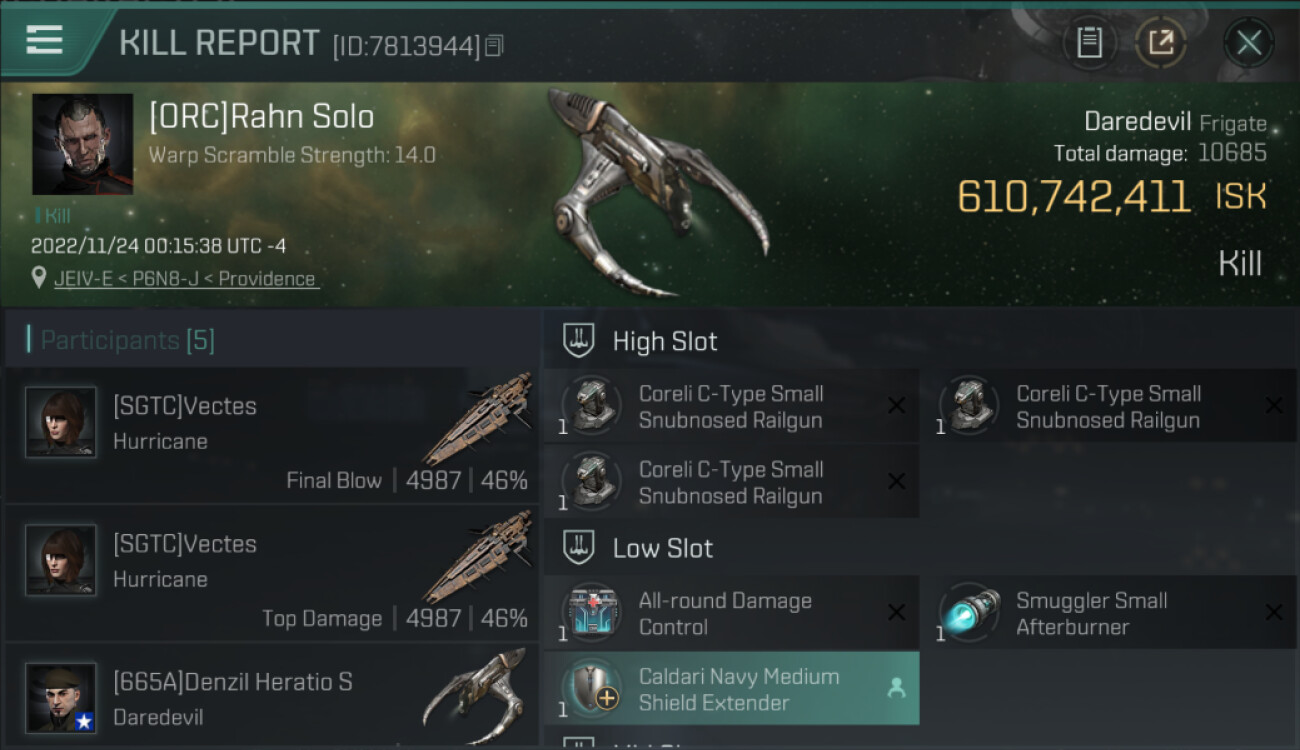This screenshot has width=1300, height=750.
Task: Click the person icon on Shield Extender row
Action: 896,688
